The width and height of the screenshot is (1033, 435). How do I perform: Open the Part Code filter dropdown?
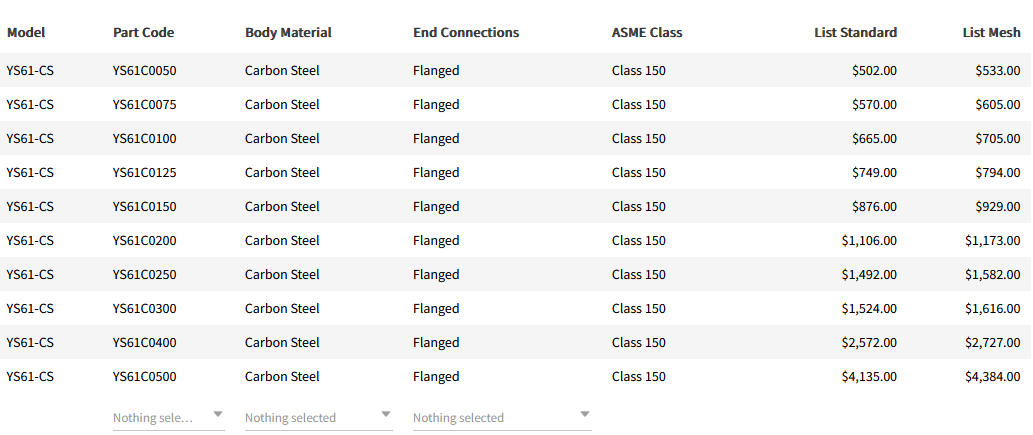coord(168,417)
